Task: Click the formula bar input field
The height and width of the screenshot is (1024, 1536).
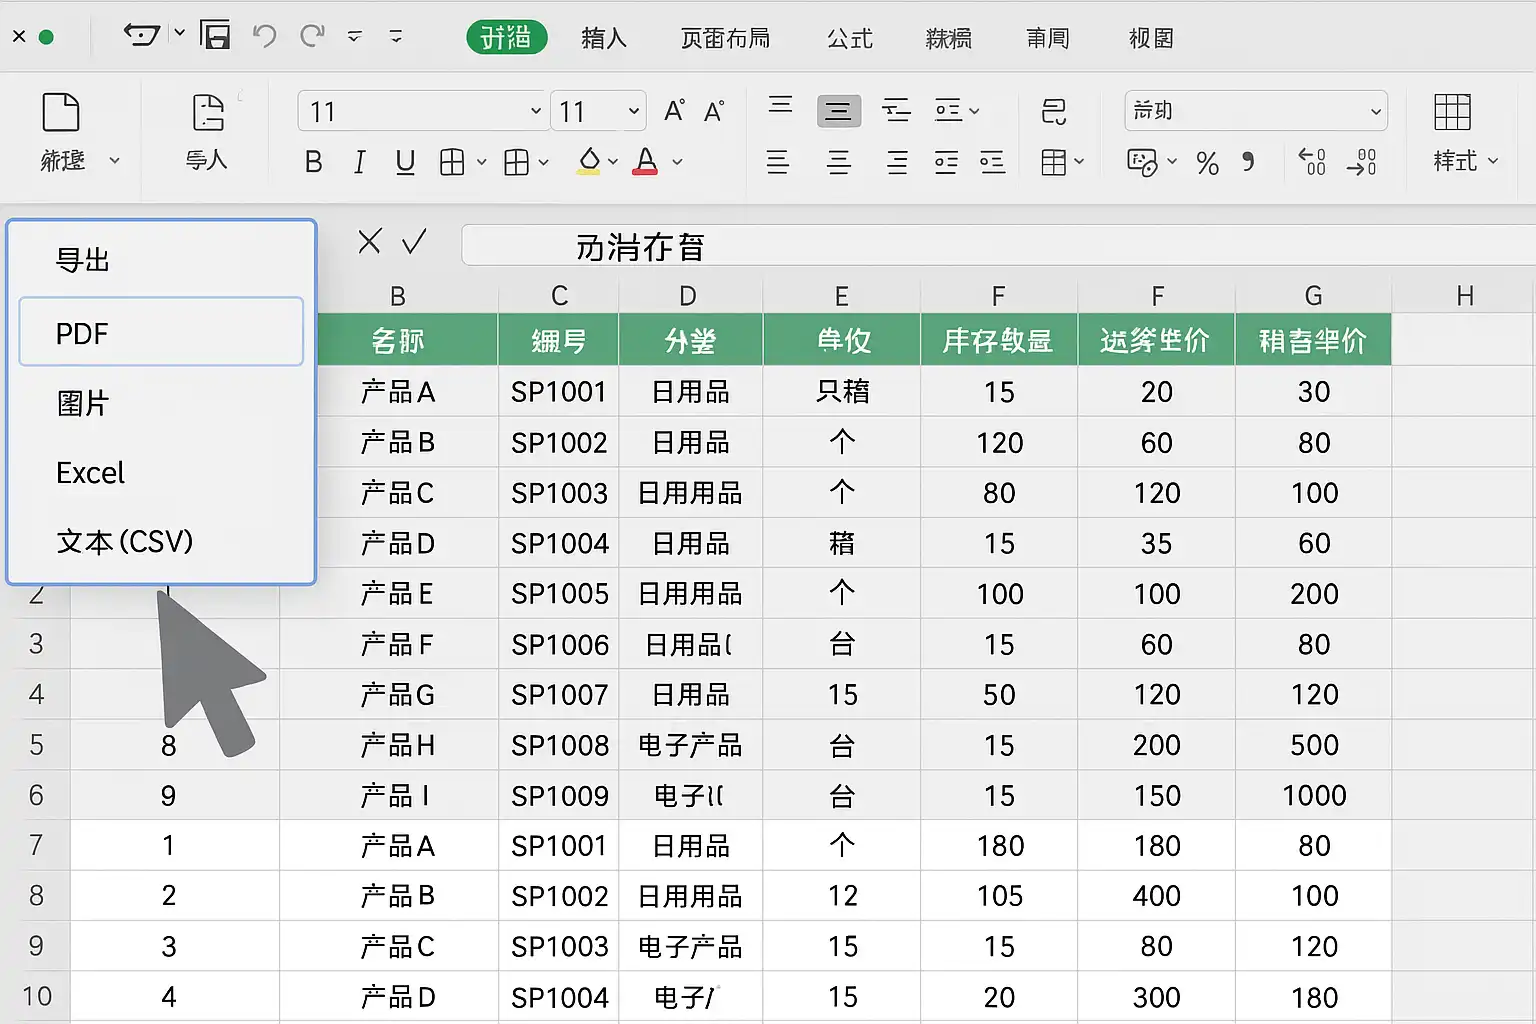Action: pos(990,246)
